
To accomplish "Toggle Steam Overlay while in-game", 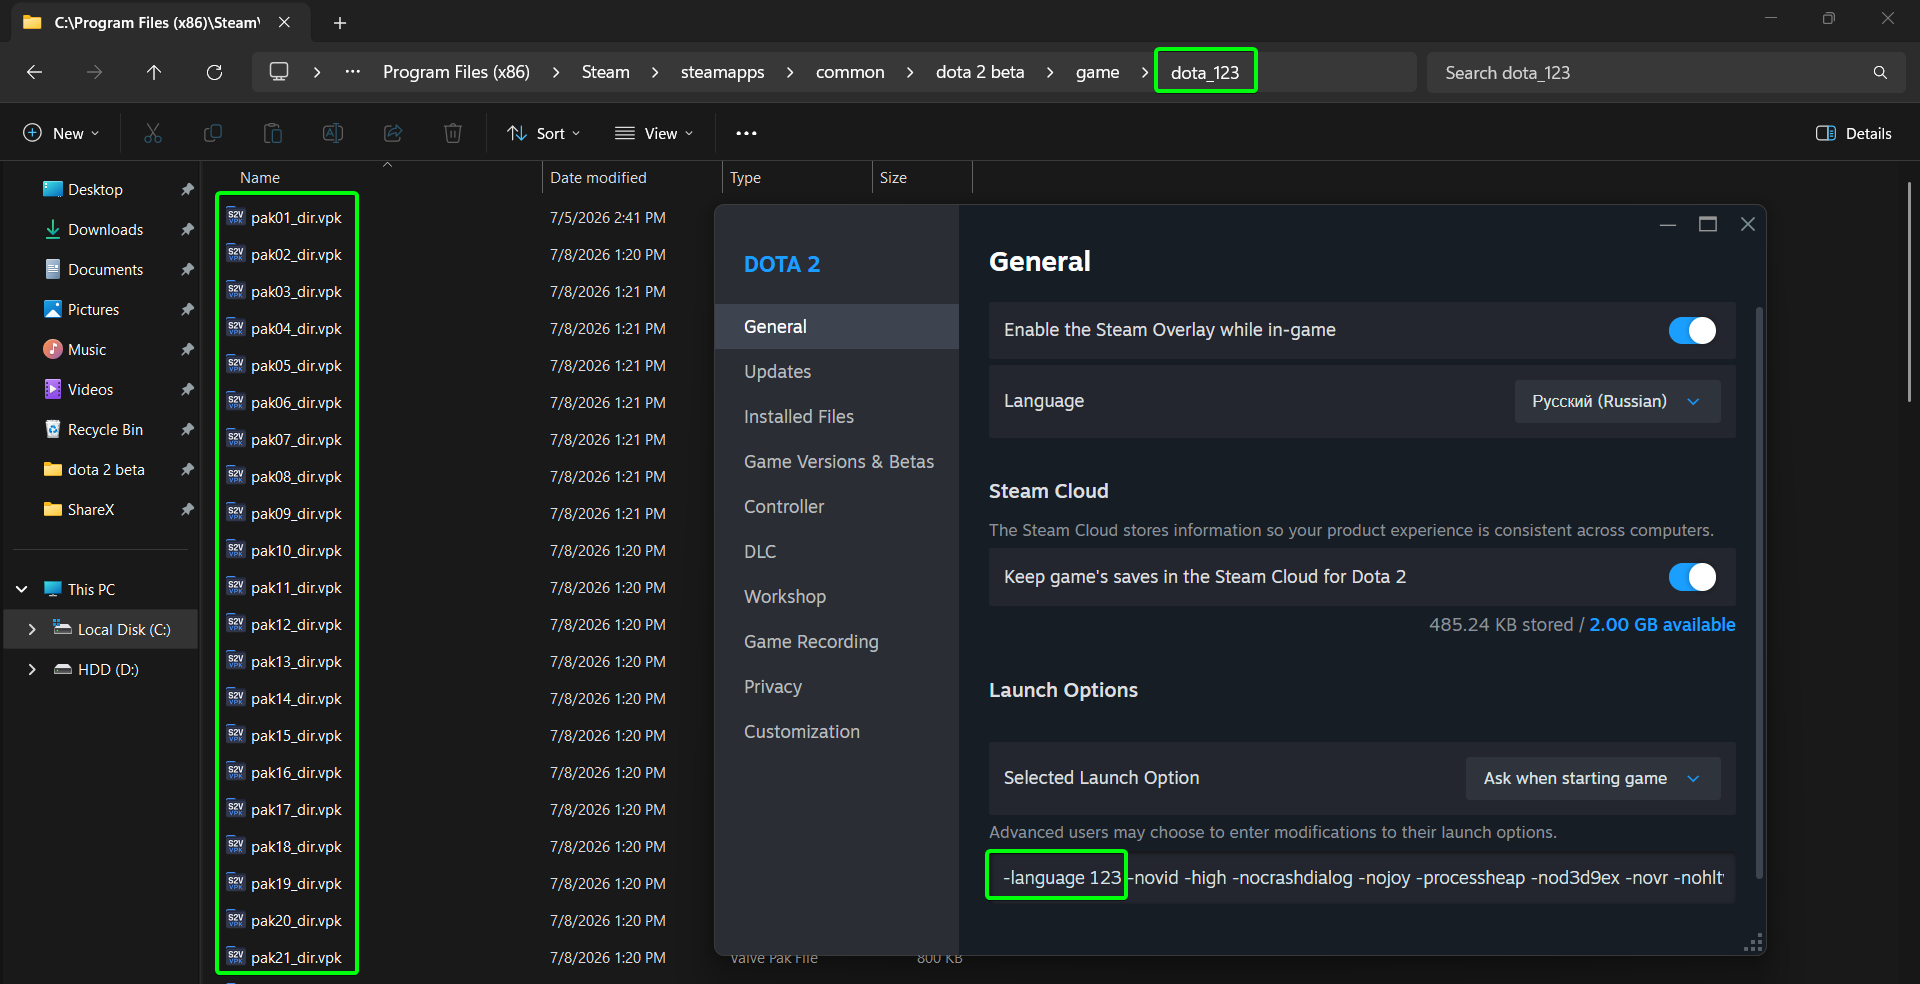I will tap(1692, 330).
